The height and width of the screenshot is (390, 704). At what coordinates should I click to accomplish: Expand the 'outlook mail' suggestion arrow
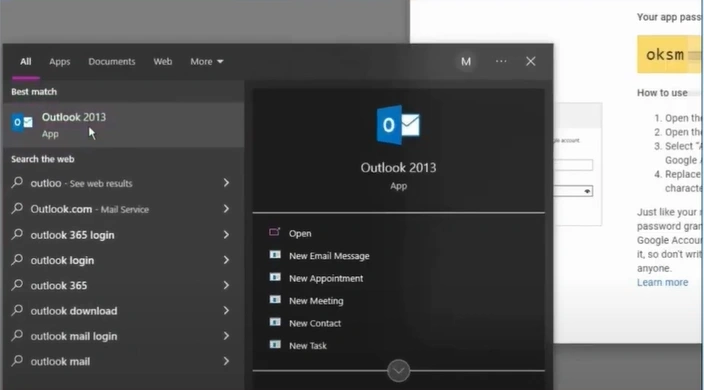[x=226, y=361]
